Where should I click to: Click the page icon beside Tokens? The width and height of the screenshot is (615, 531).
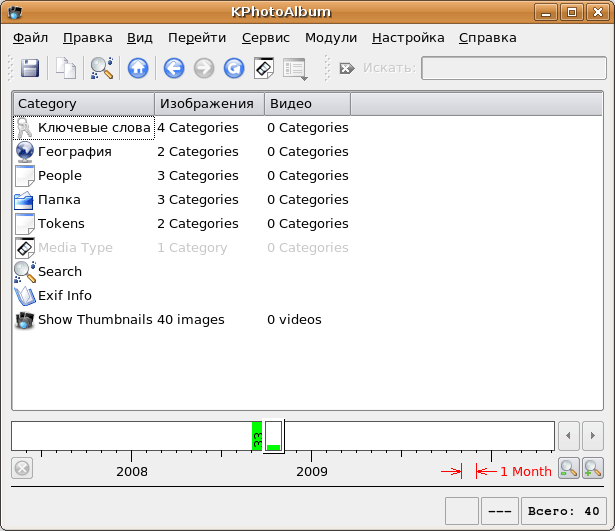[x=25, y=224]
